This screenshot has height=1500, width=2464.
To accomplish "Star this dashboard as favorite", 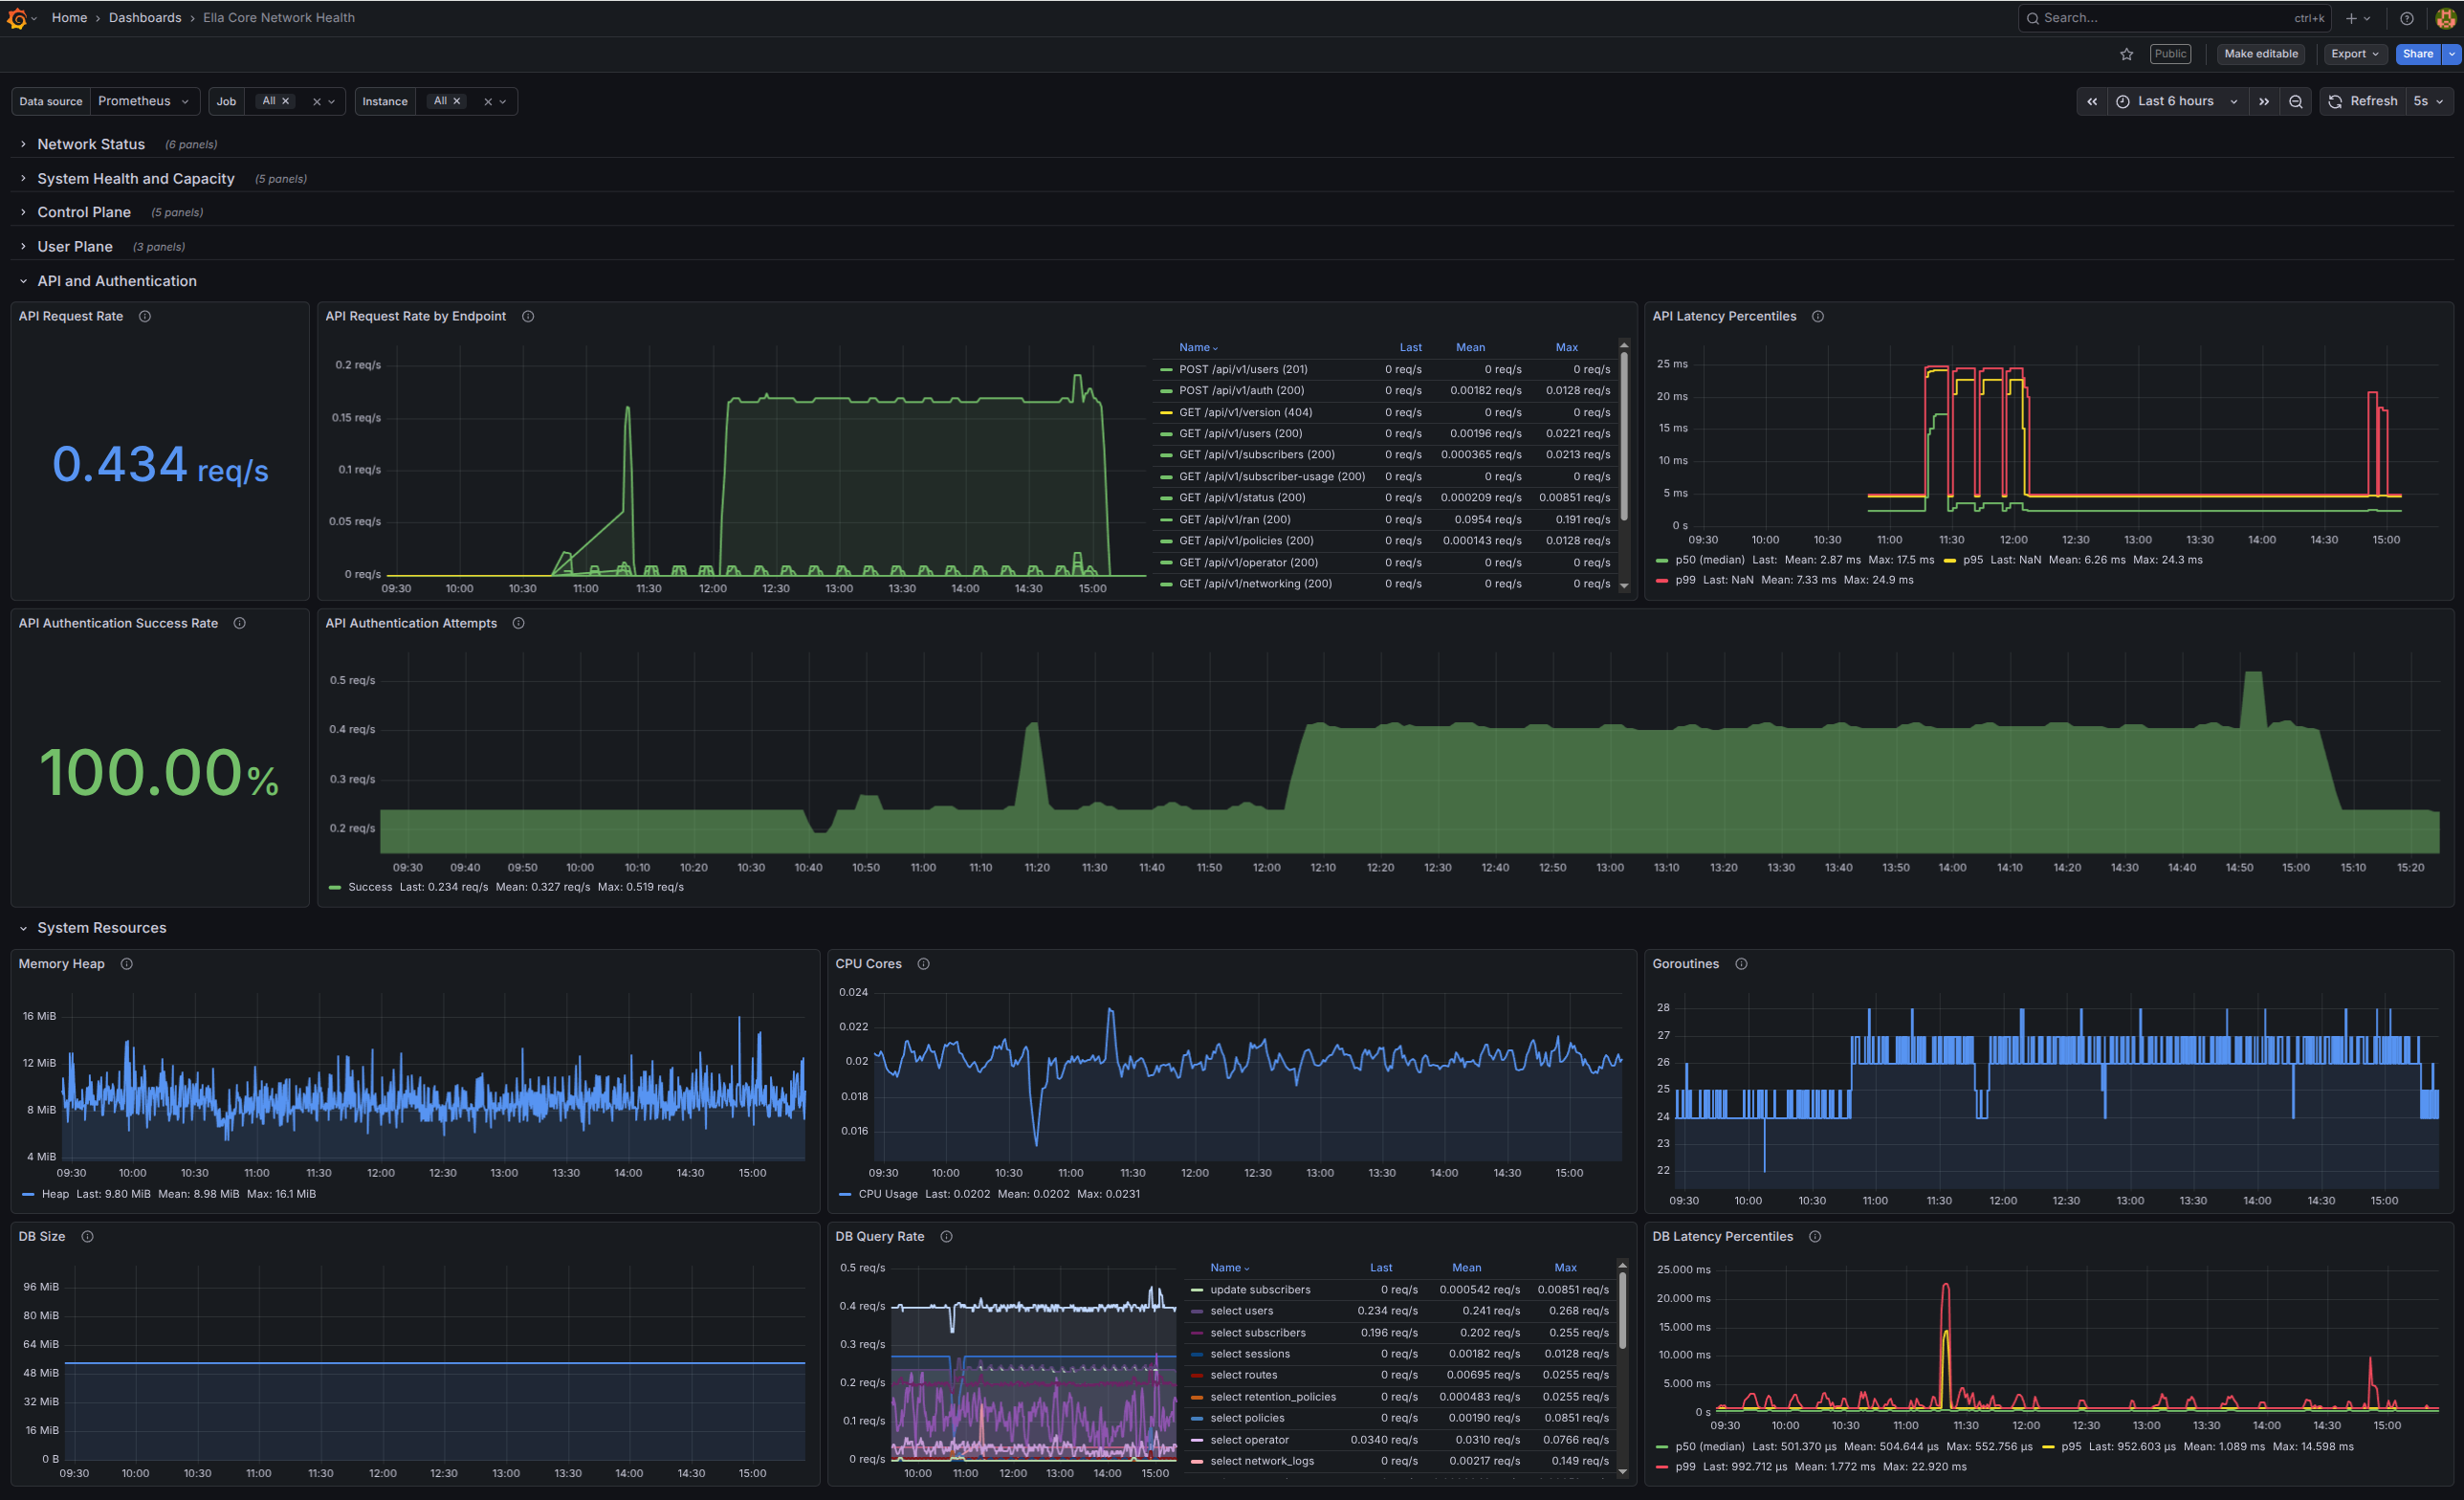I will coord(2126,54).
